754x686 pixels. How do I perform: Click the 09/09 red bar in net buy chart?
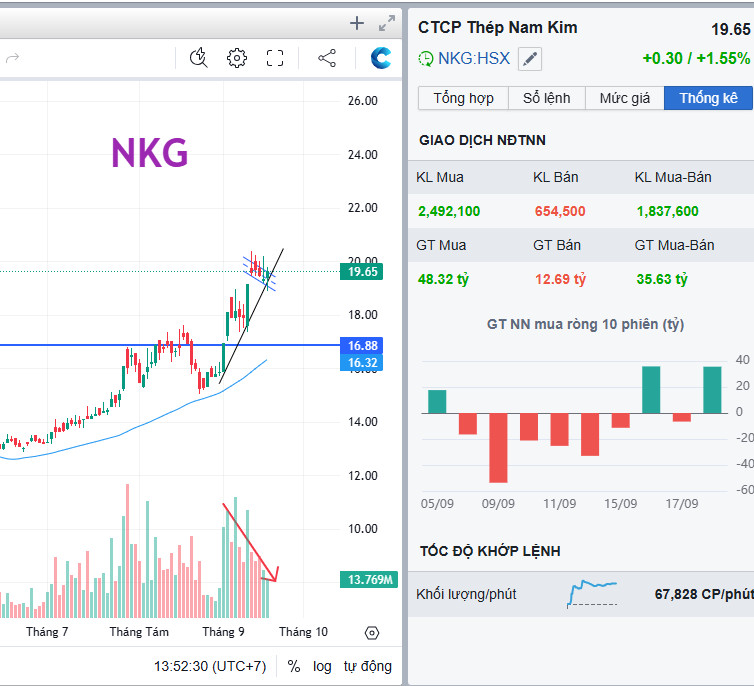(x=498, y=448)
